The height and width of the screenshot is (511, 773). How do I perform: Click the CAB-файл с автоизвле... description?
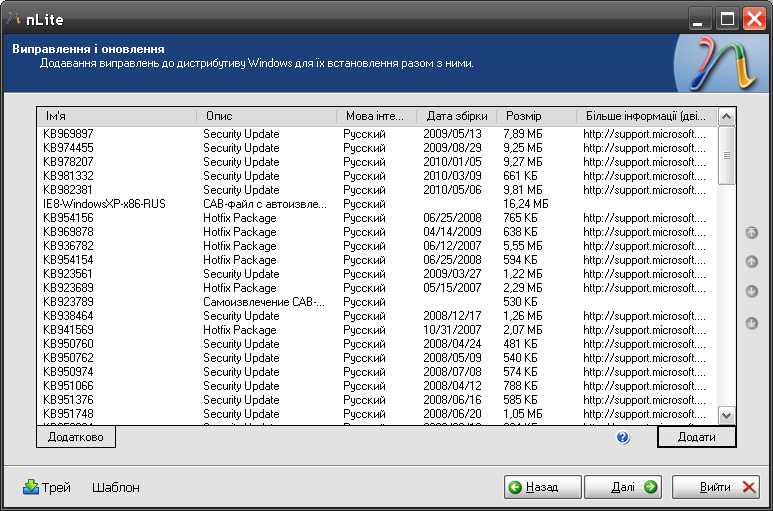point(265,204)
